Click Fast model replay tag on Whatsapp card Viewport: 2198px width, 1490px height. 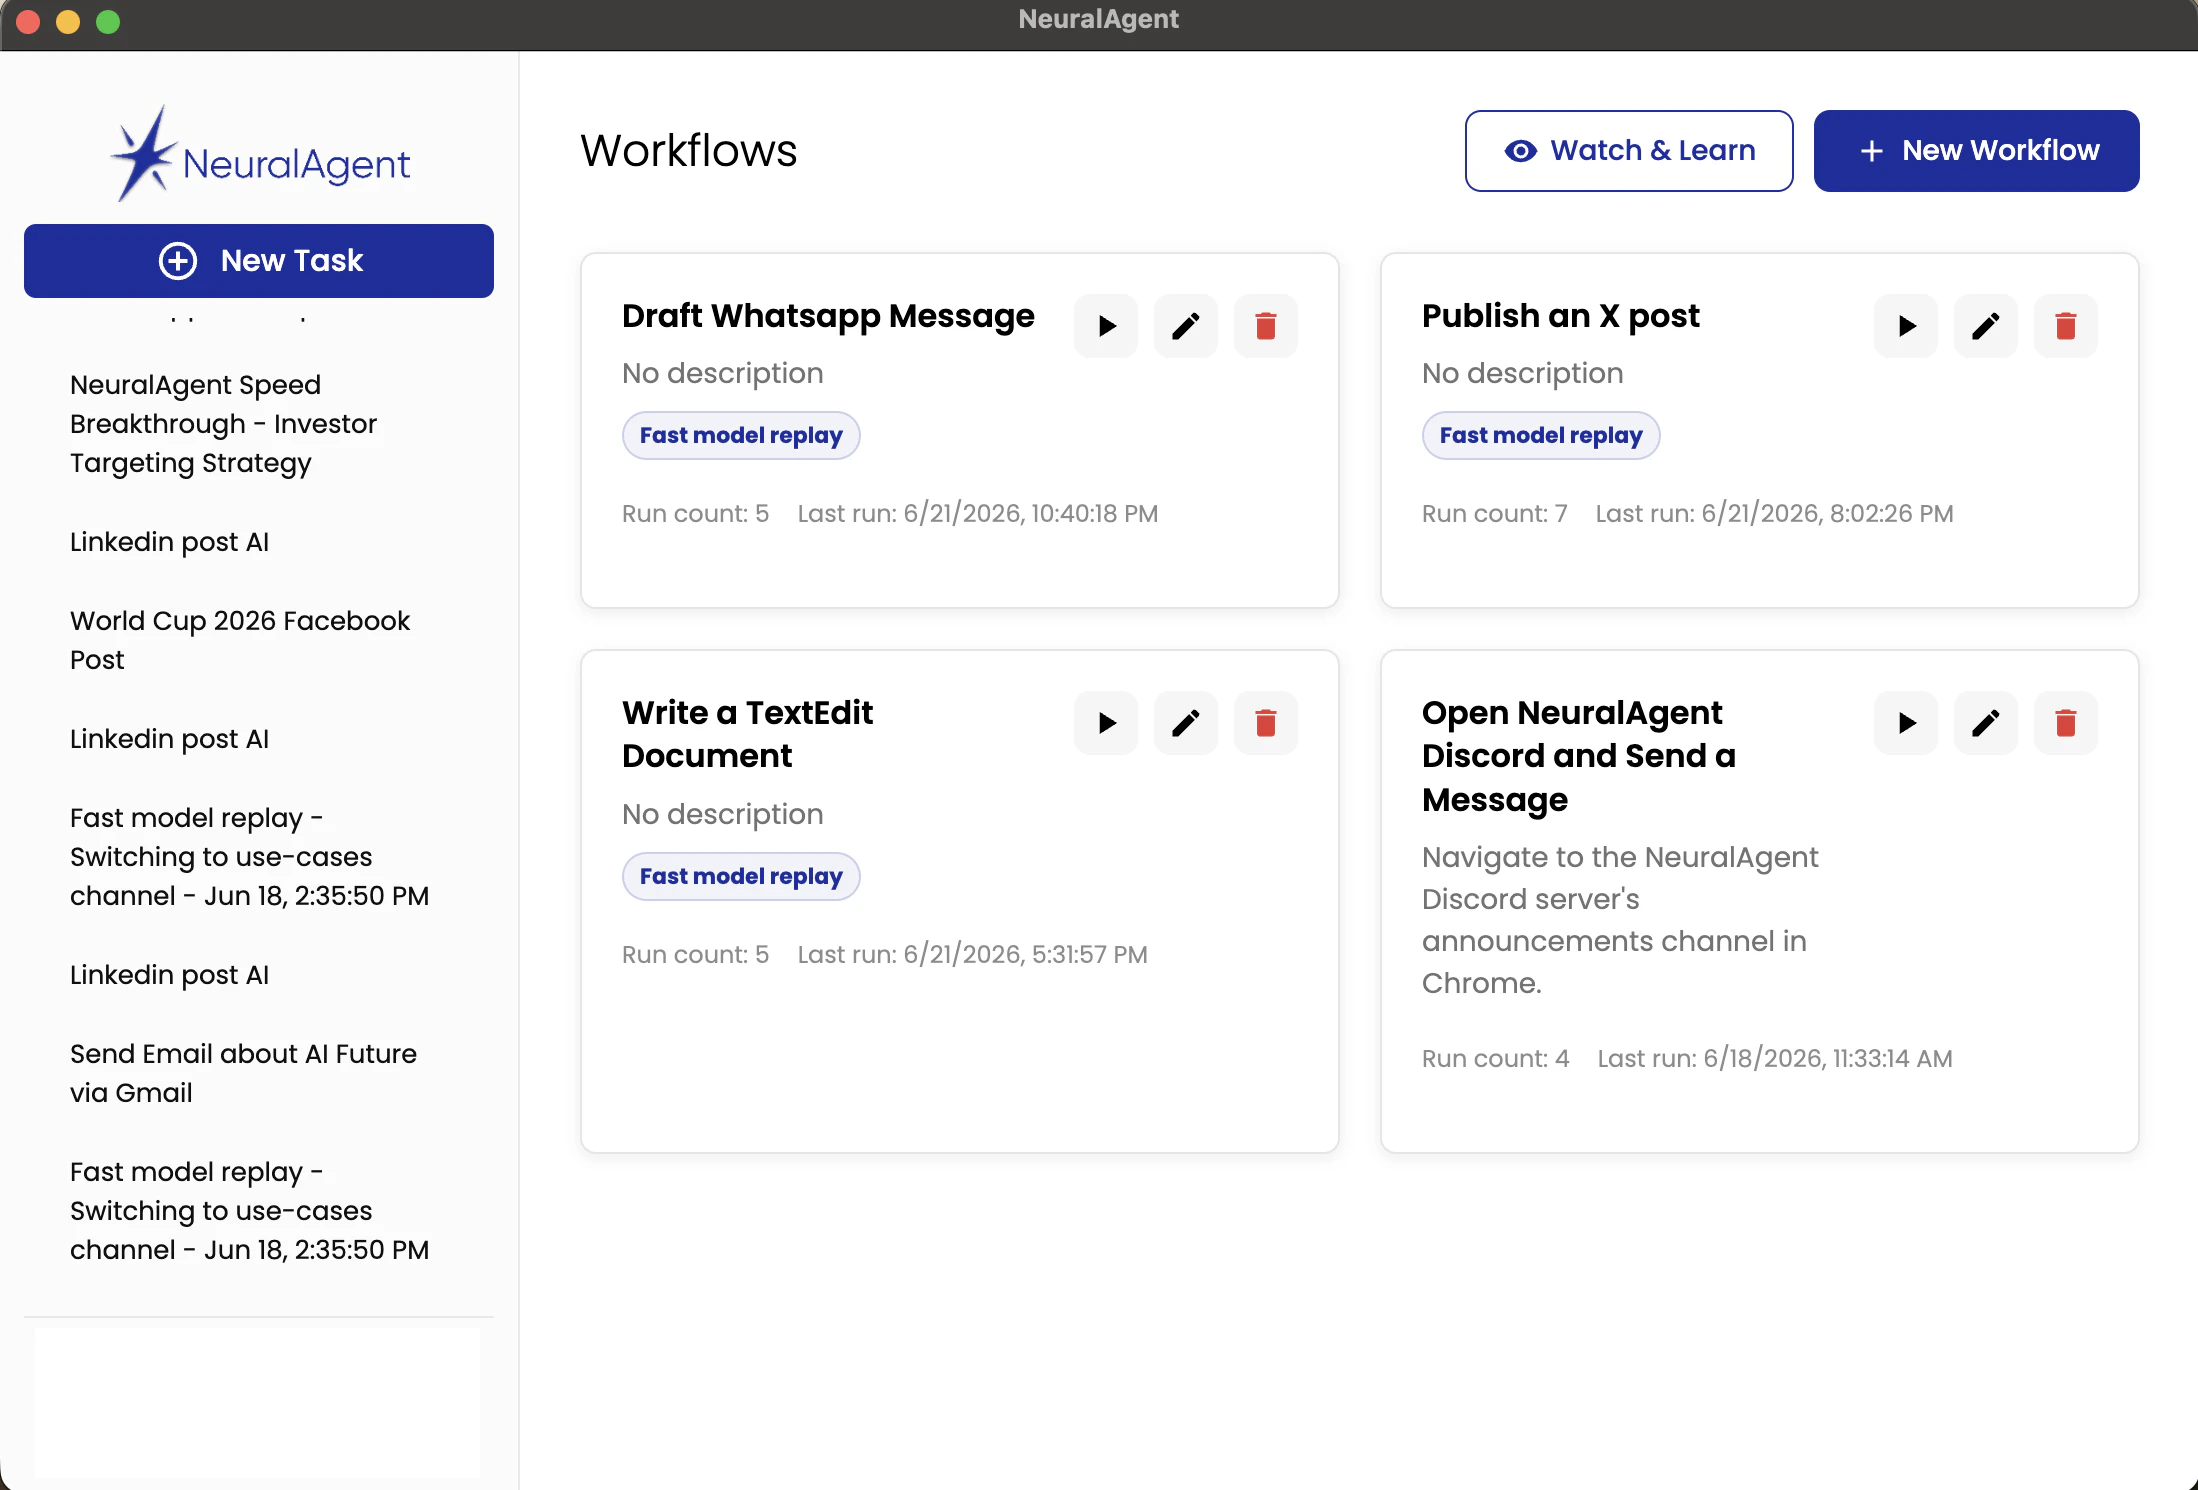(741, 436)
